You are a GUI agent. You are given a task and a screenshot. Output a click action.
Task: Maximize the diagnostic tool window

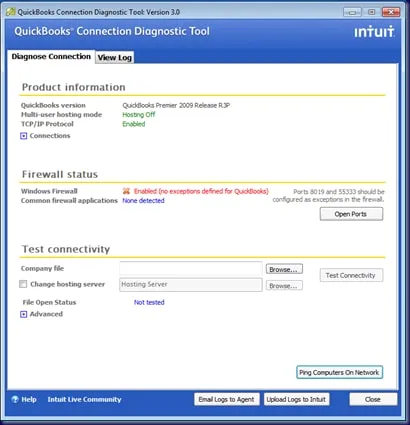[371, 12]
